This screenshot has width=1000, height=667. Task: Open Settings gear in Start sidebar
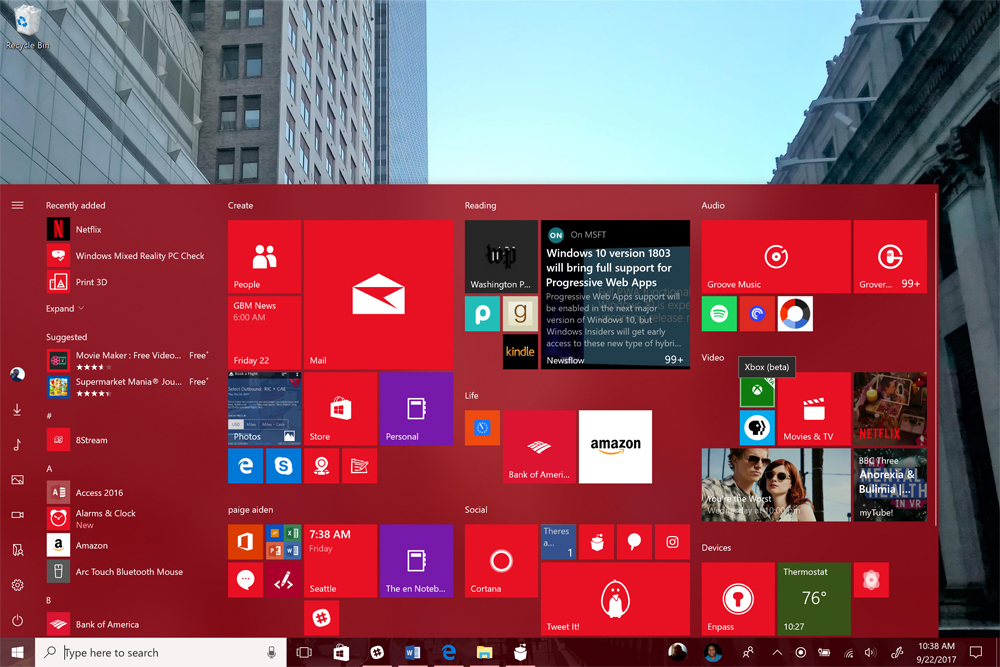coord(17,585)
